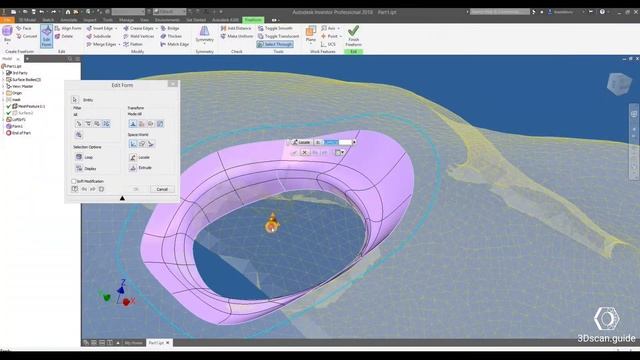Switch to the Manage ribbon tab
The height and width of the screenshot is (360, 640).
click(x=127, y=20)
